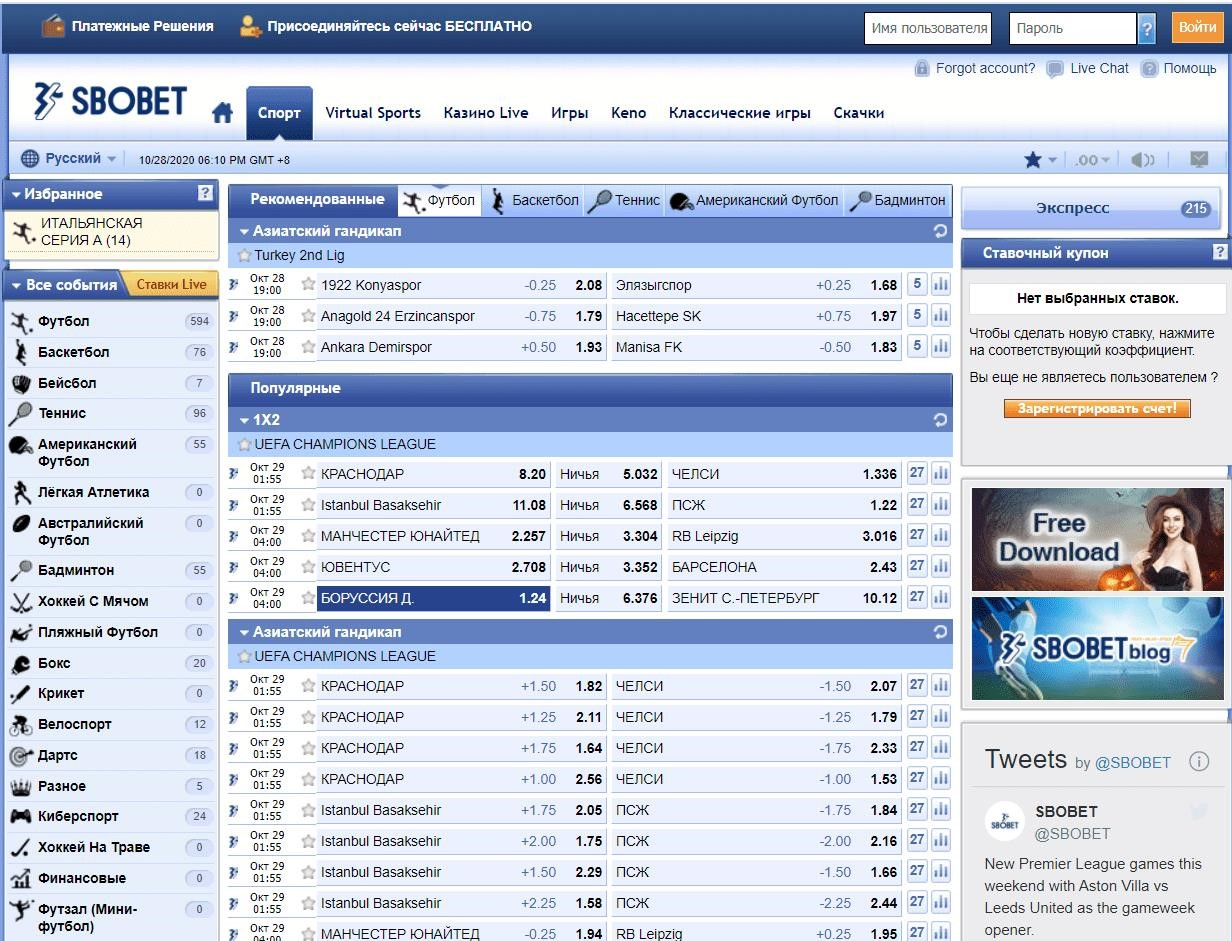Collapse the UEFA Champions League Азиатский гандикап section
The height and width of the screenshot is (941, 1232).
click(245, 632)
